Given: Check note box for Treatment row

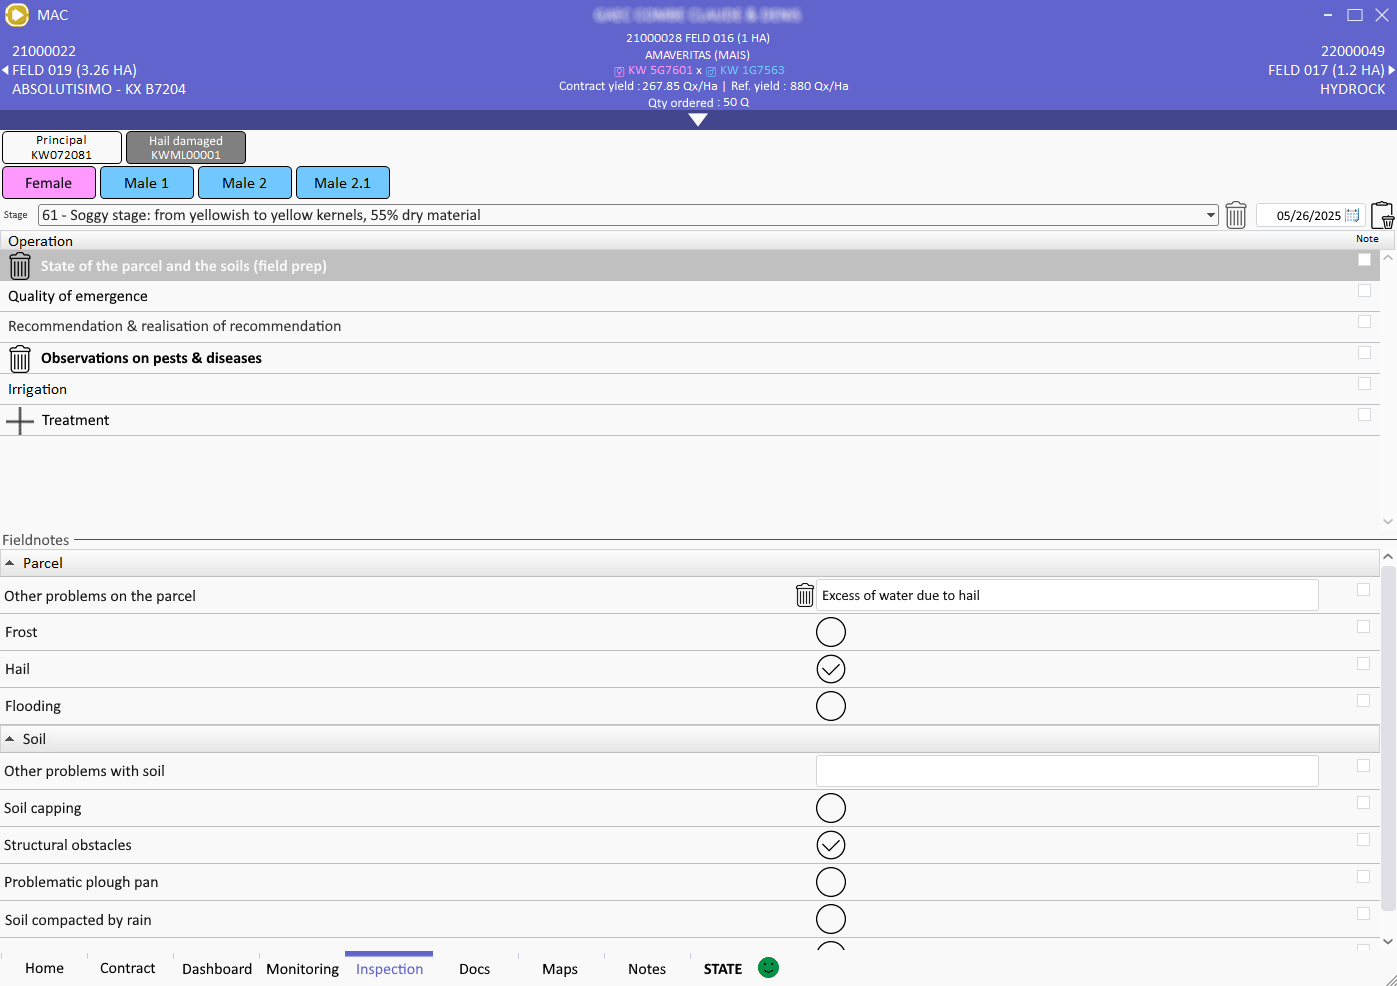Looking at the screenshot, I should click(x=1364, y=414).
